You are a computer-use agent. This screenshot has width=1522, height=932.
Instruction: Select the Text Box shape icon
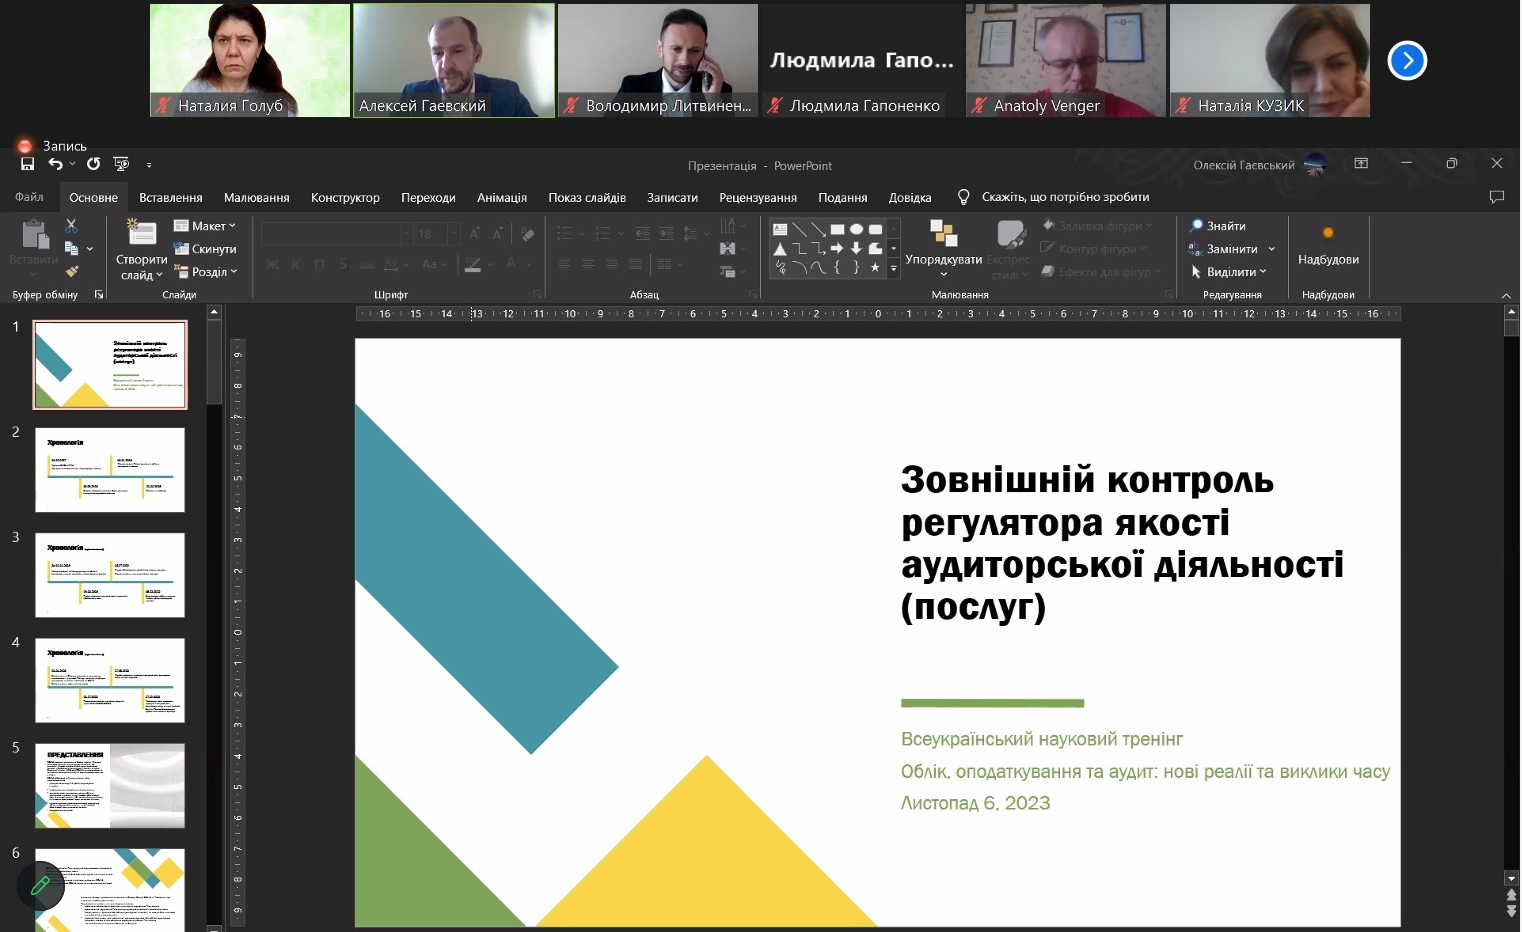(780, 229)
